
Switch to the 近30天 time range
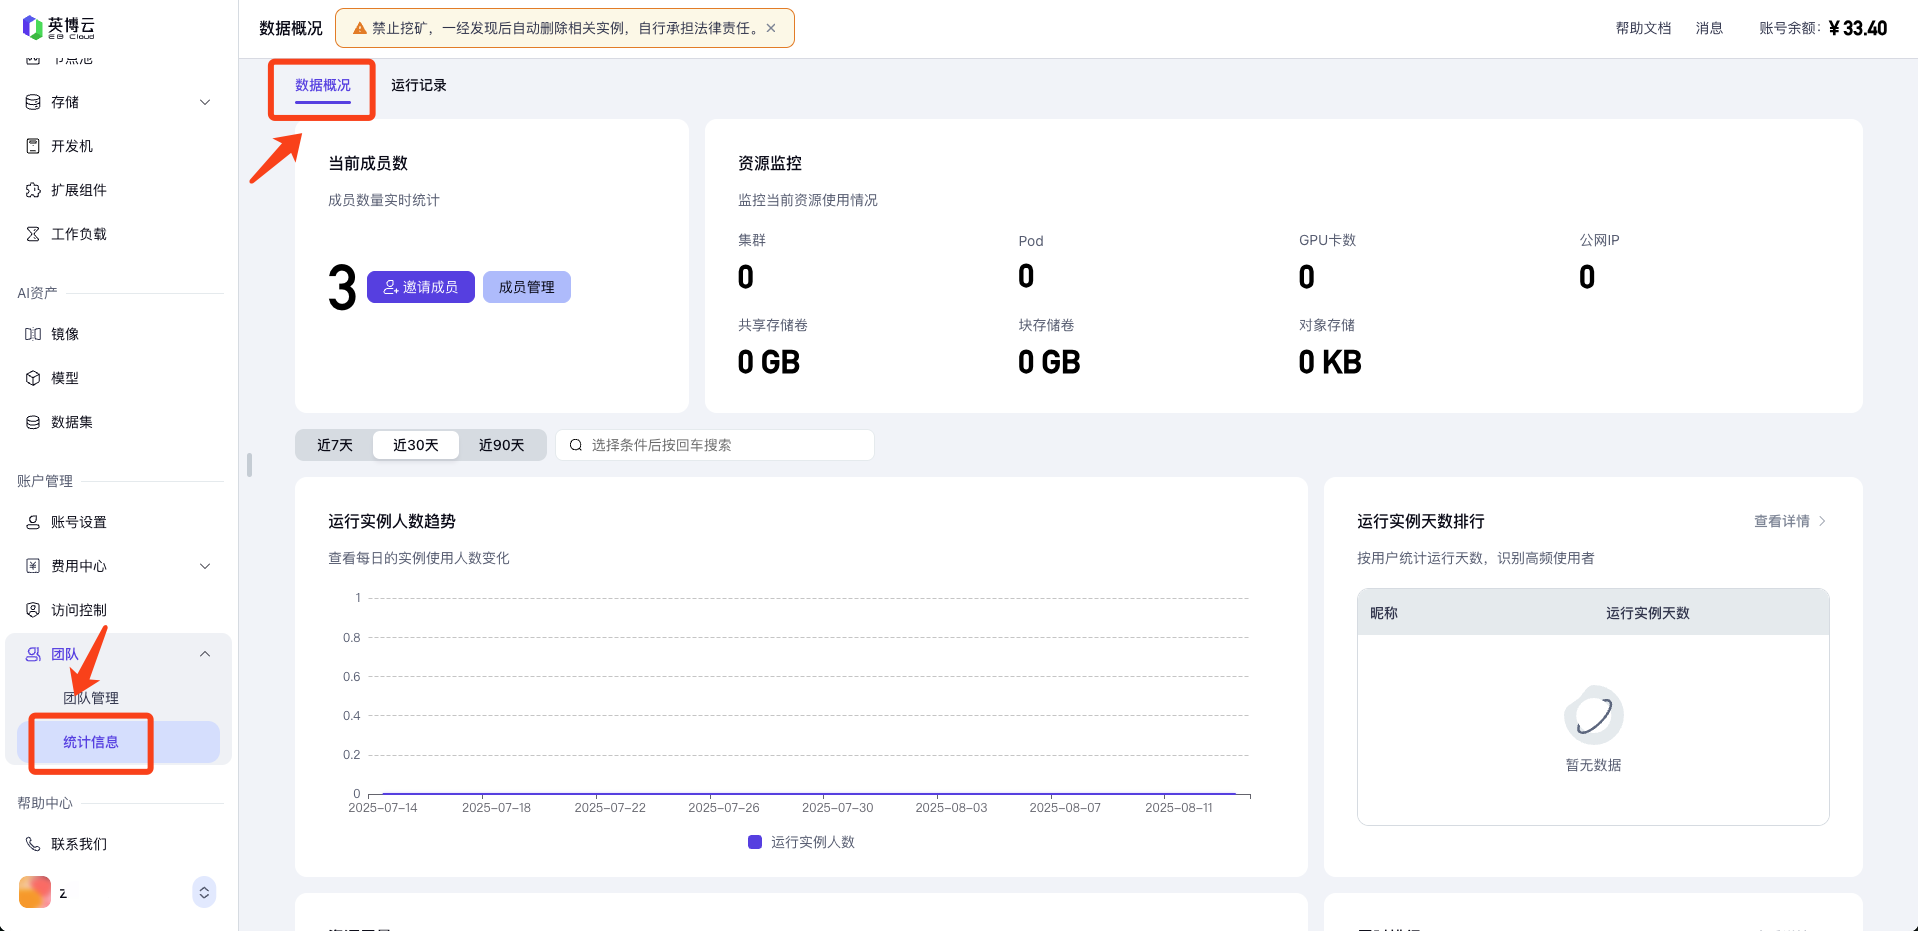point(416,445)
